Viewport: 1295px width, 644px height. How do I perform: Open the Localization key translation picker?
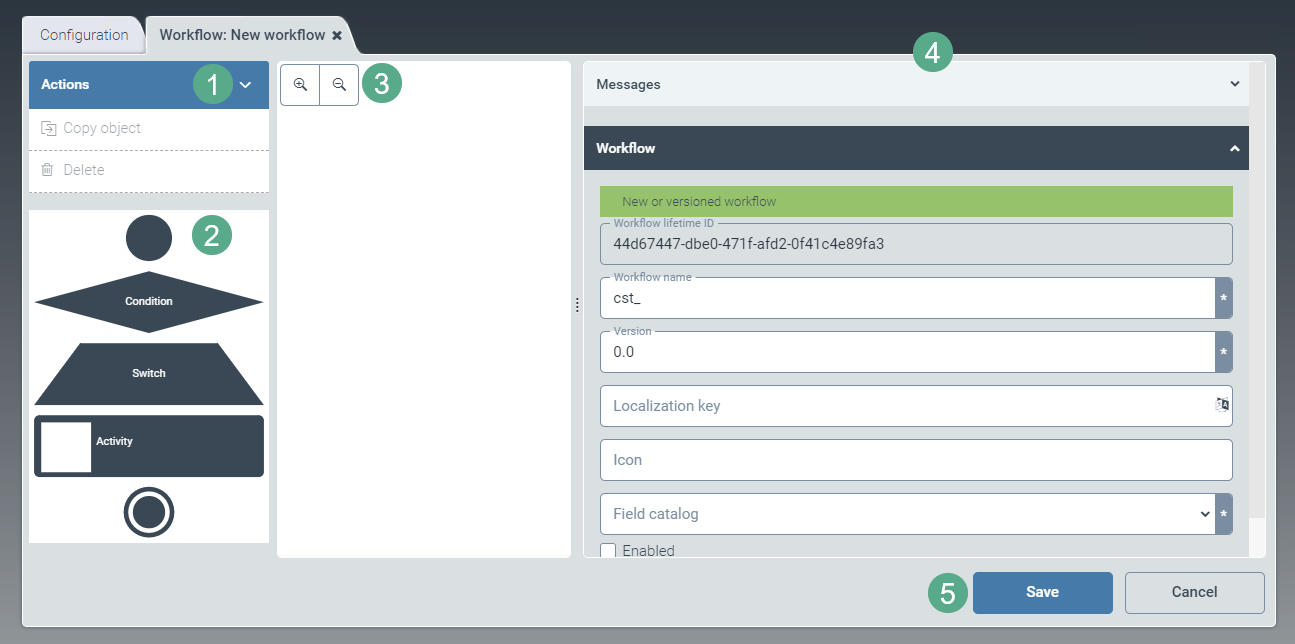tap(1221, 405)
